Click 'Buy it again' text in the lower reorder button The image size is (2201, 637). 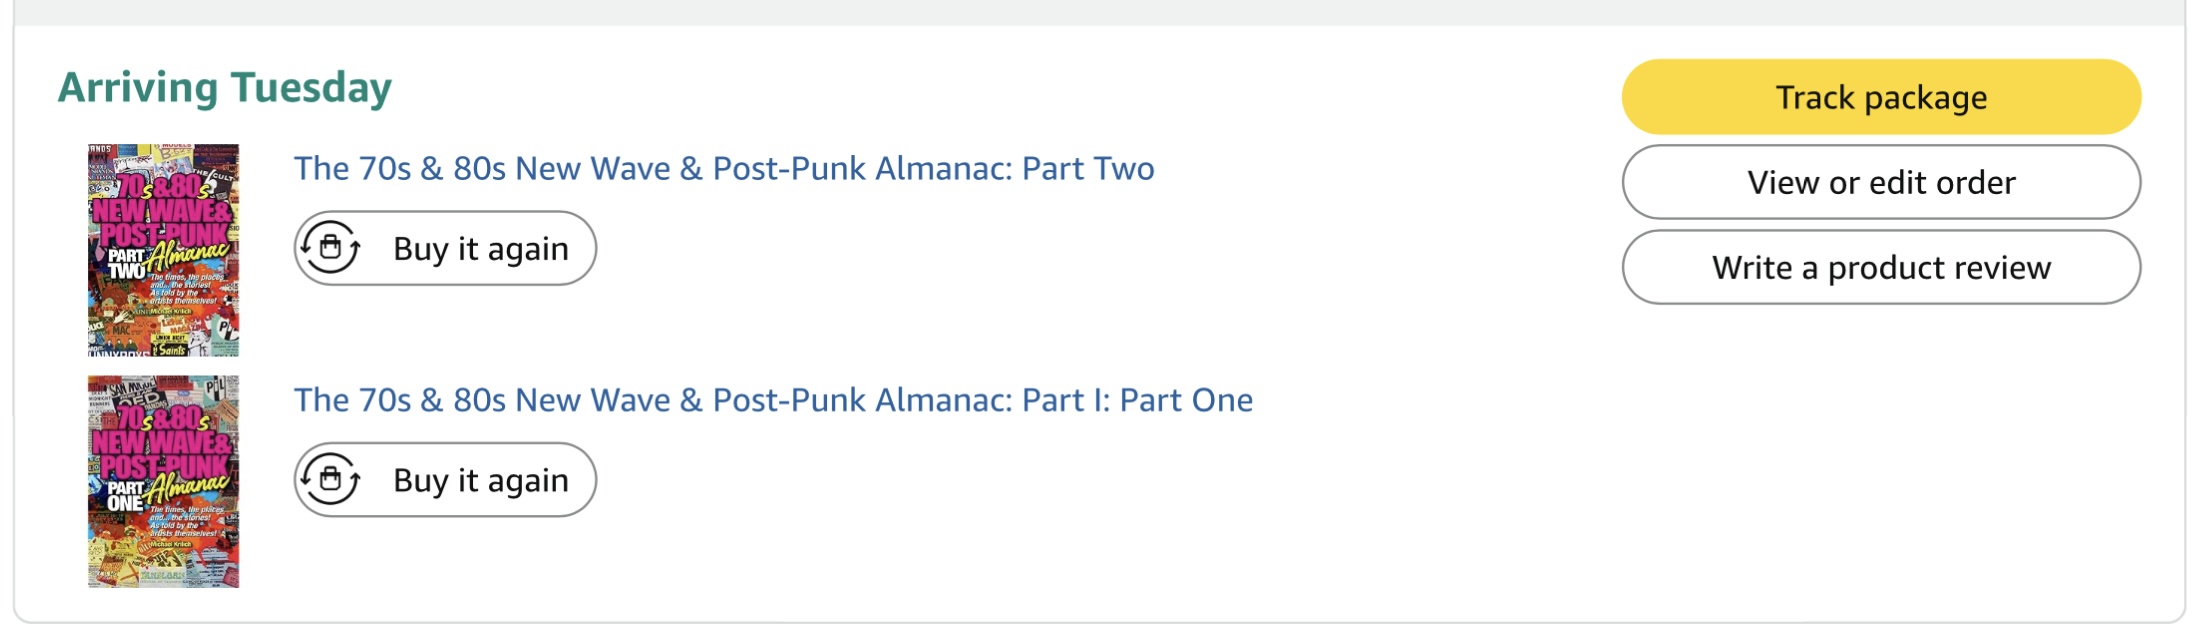pyautogui.click(x=480, y=480)
